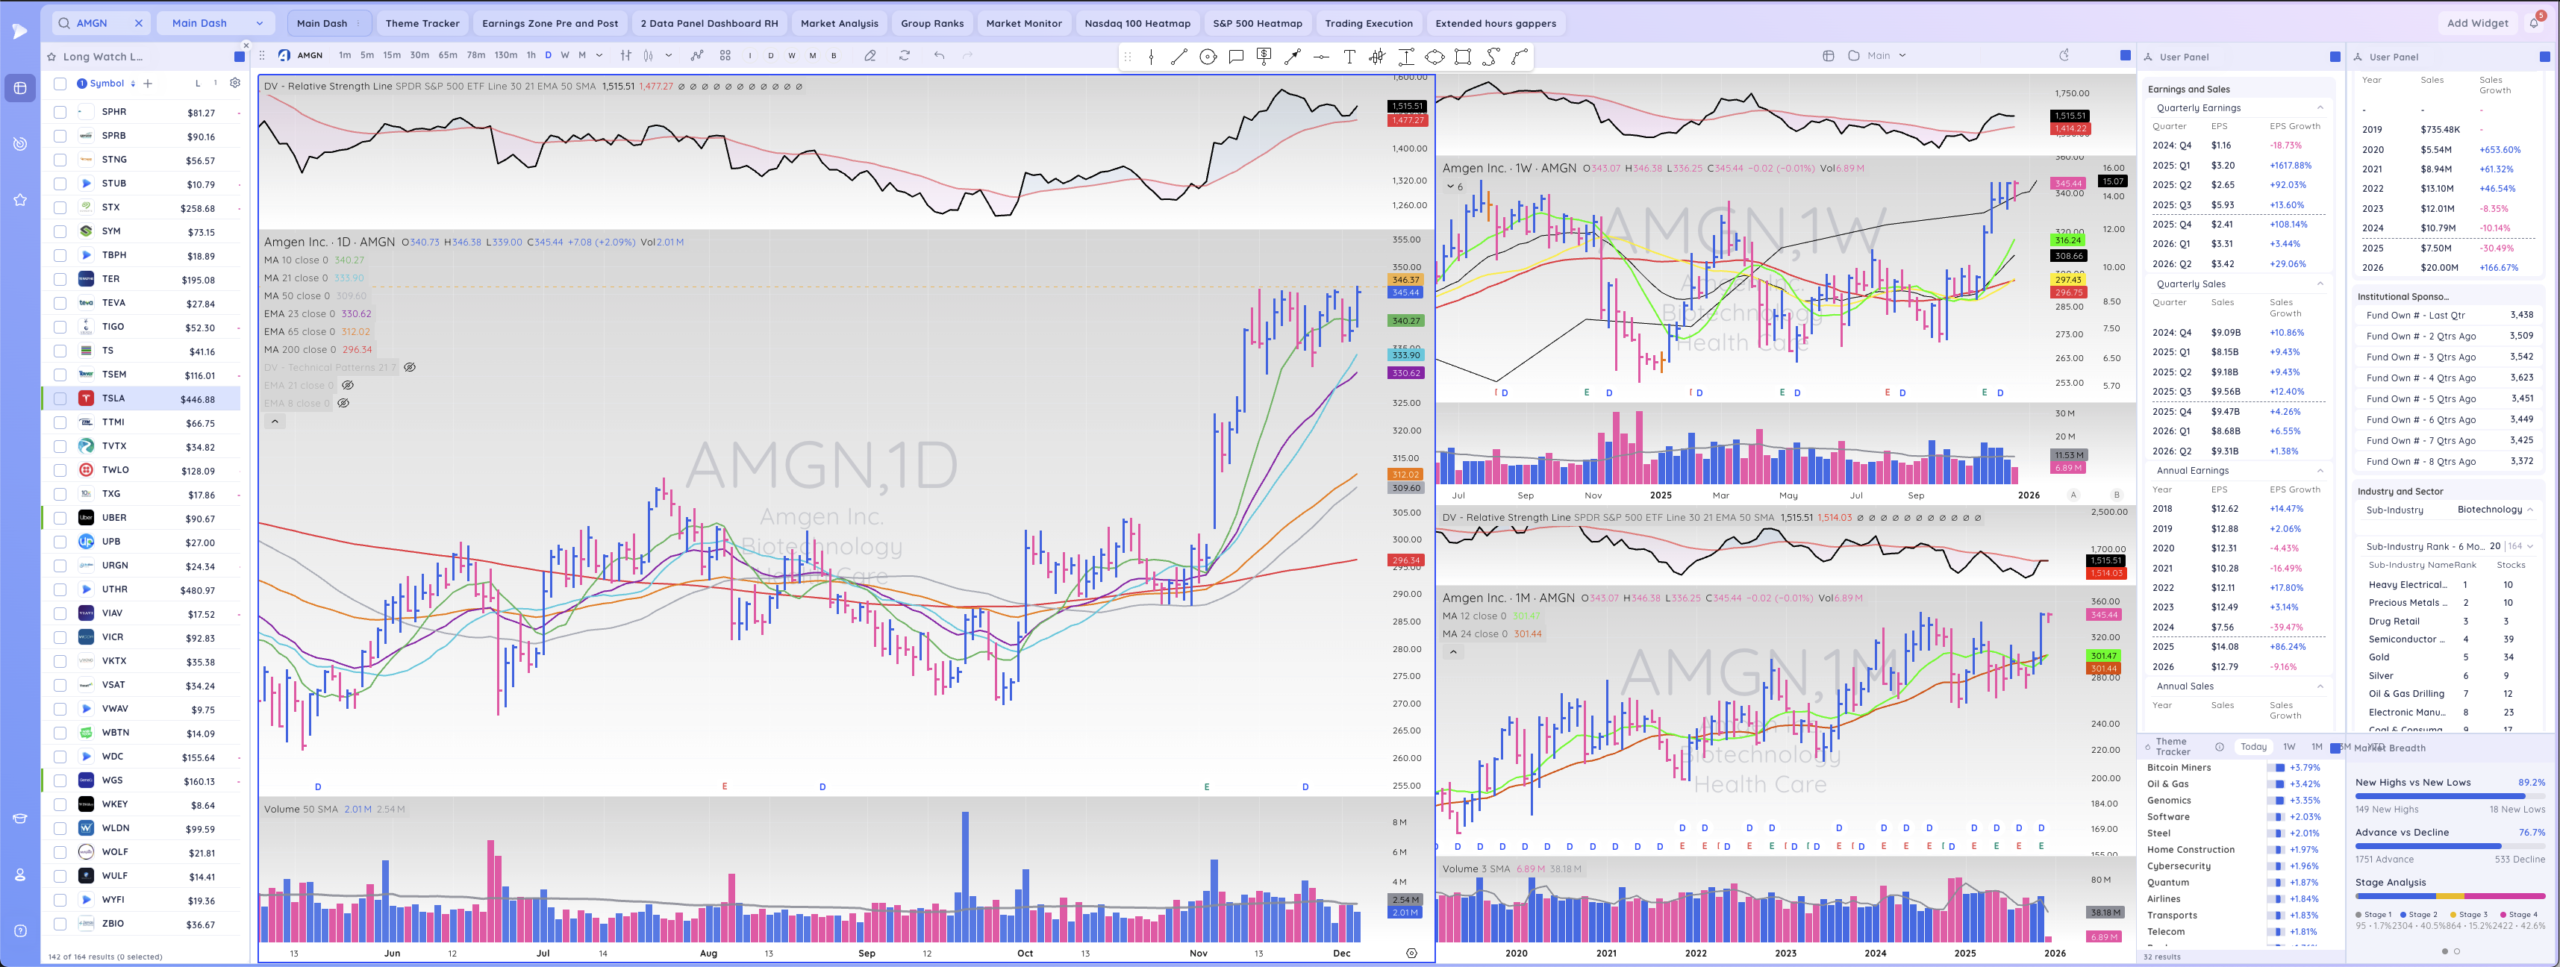Viewport: 2560px width, 967px height.
Task: Open the notifications bell
Action: 2534,23
